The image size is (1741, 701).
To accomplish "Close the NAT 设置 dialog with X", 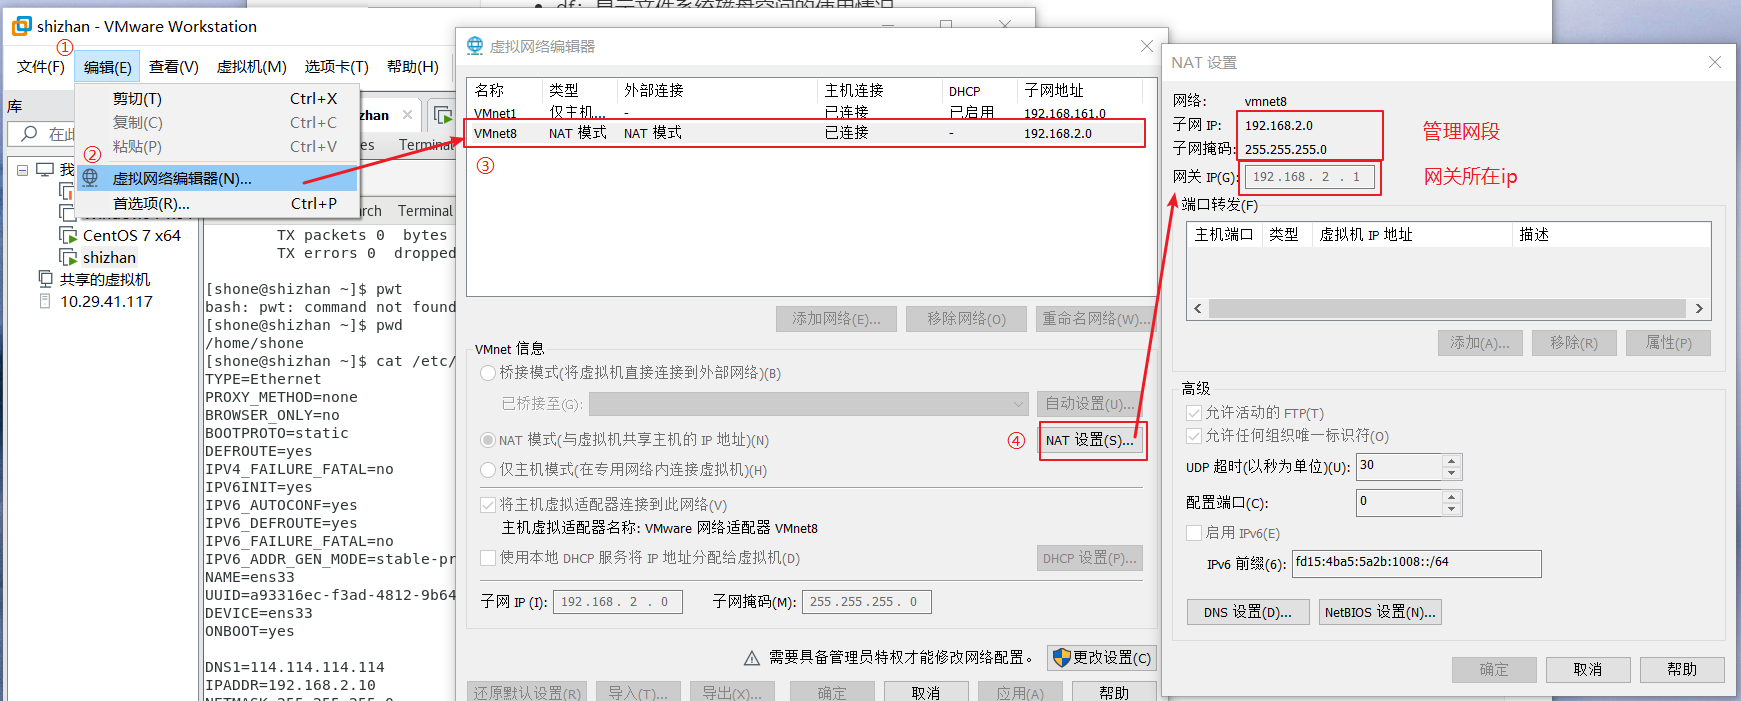I will [x=1715, y=62].
